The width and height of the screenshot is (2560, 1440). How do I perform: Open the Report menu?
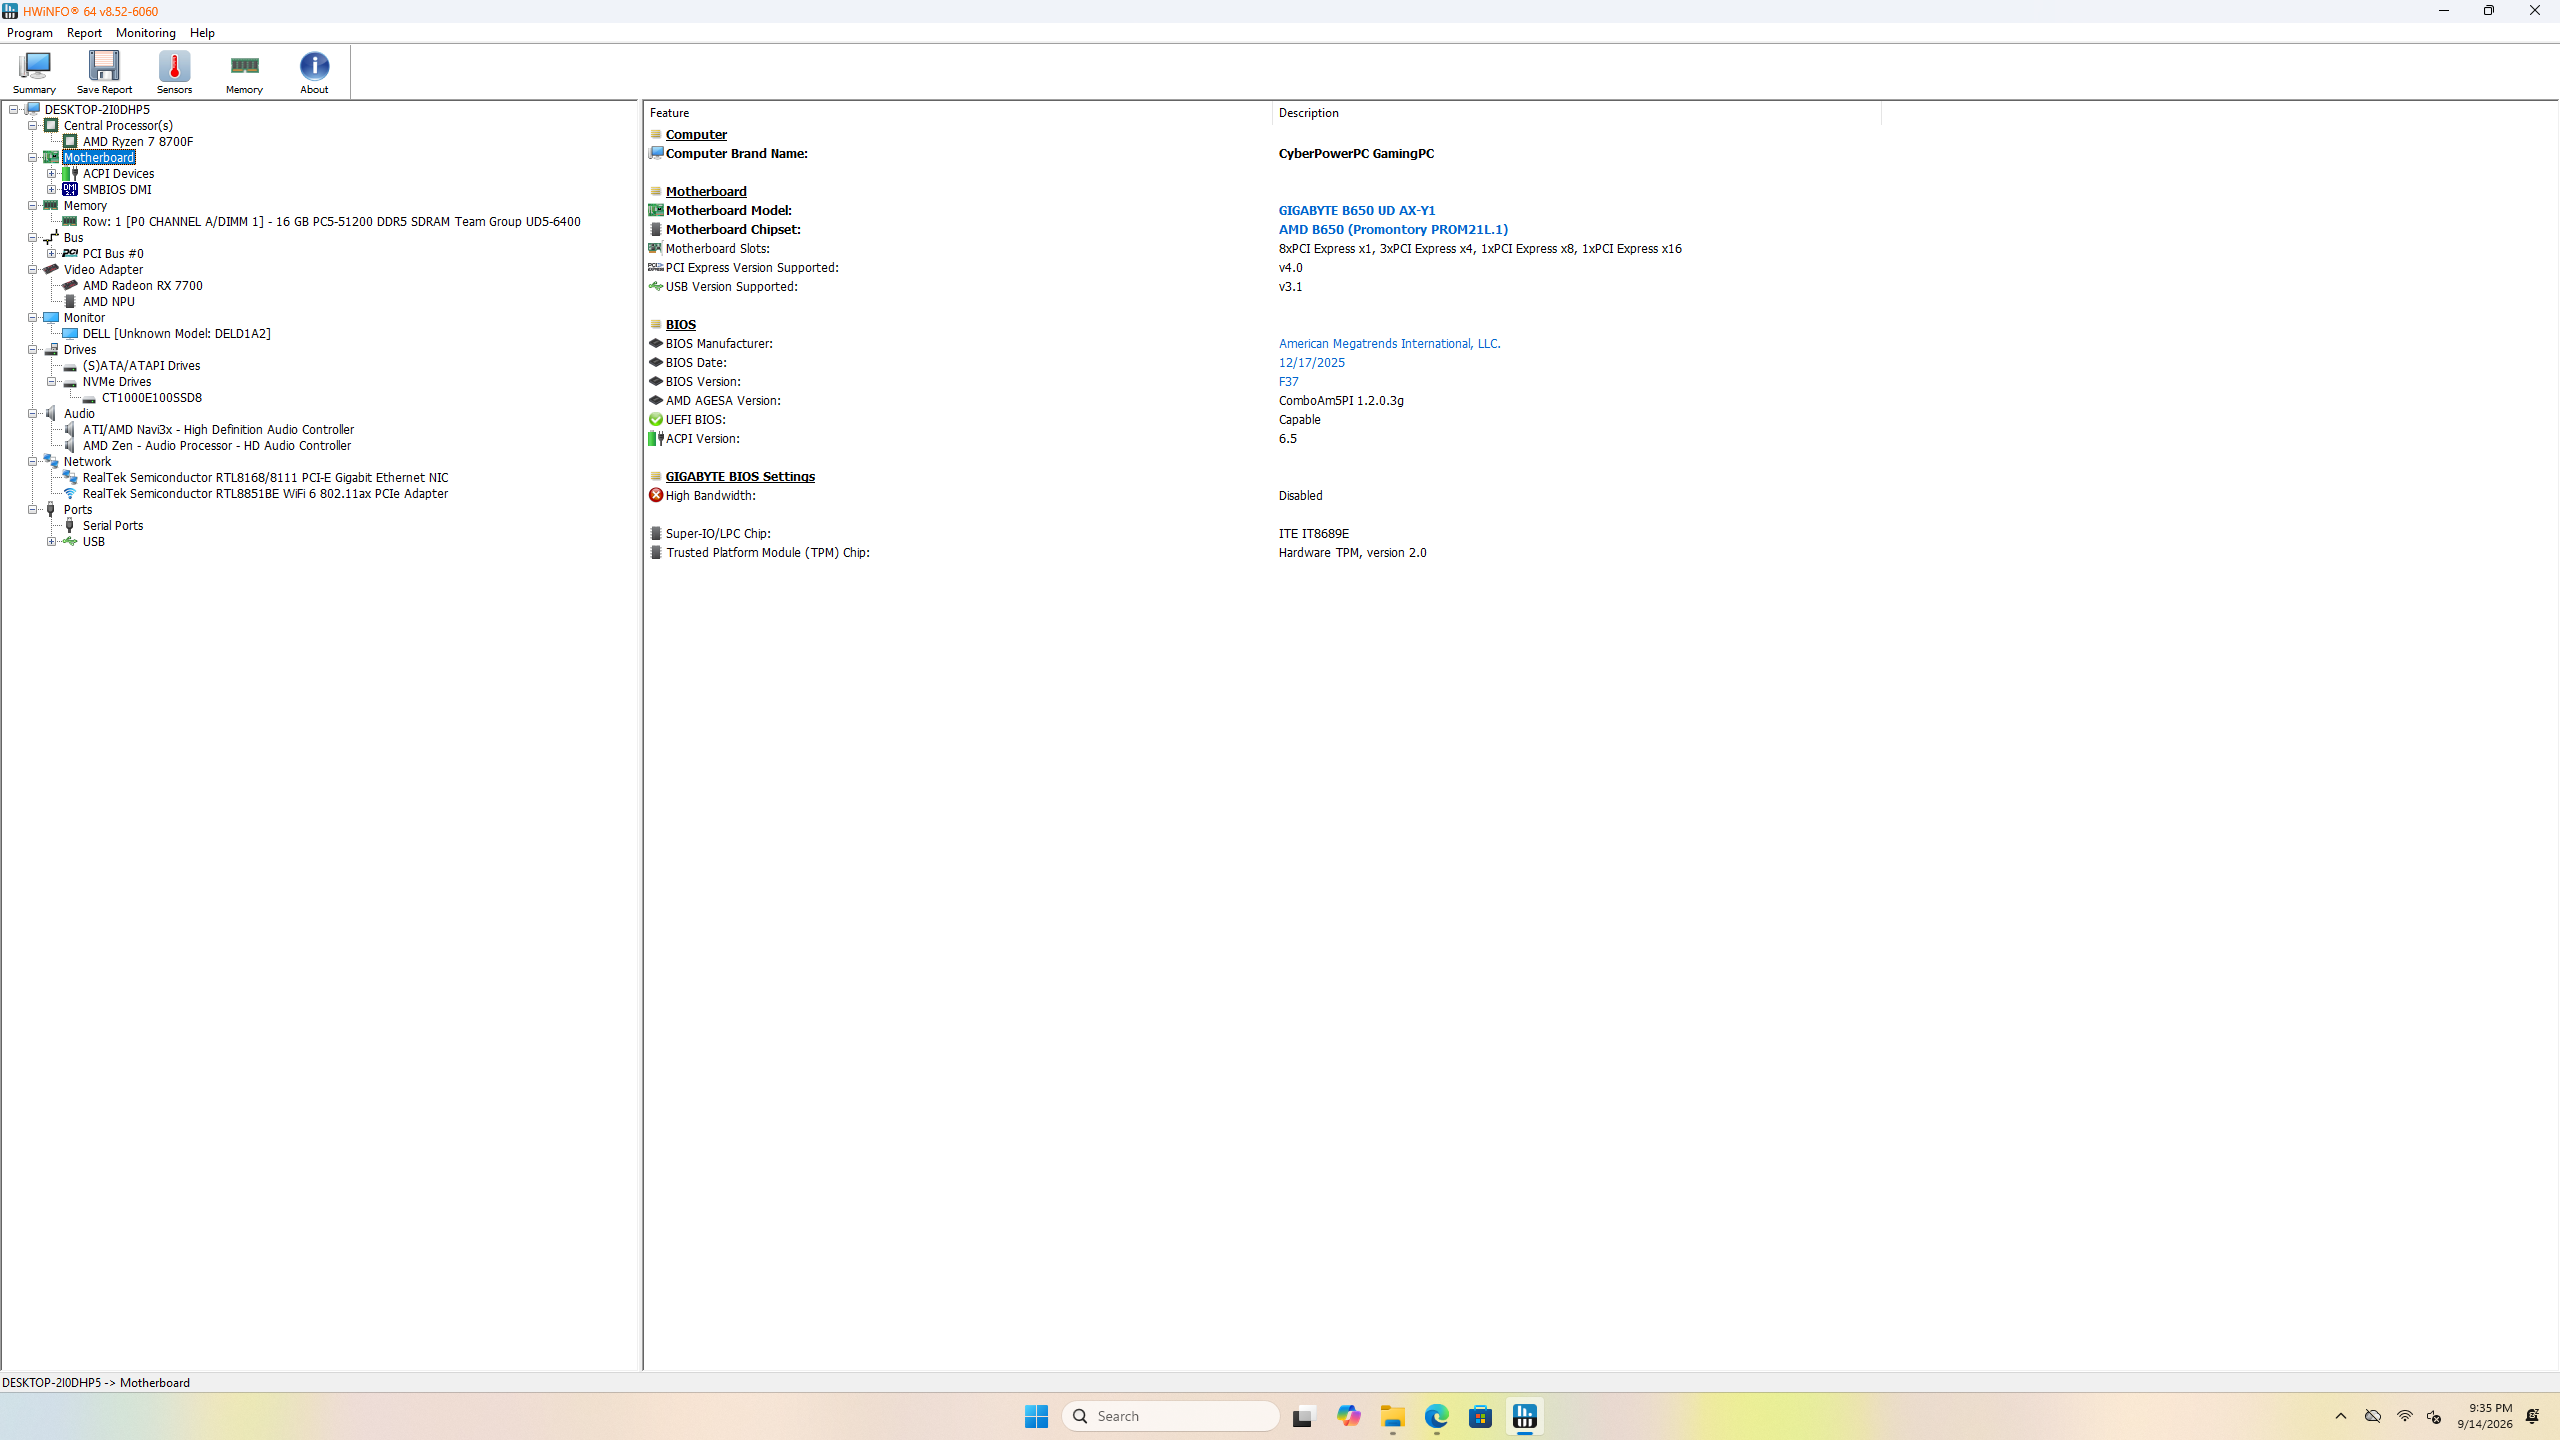click(84, 33)
